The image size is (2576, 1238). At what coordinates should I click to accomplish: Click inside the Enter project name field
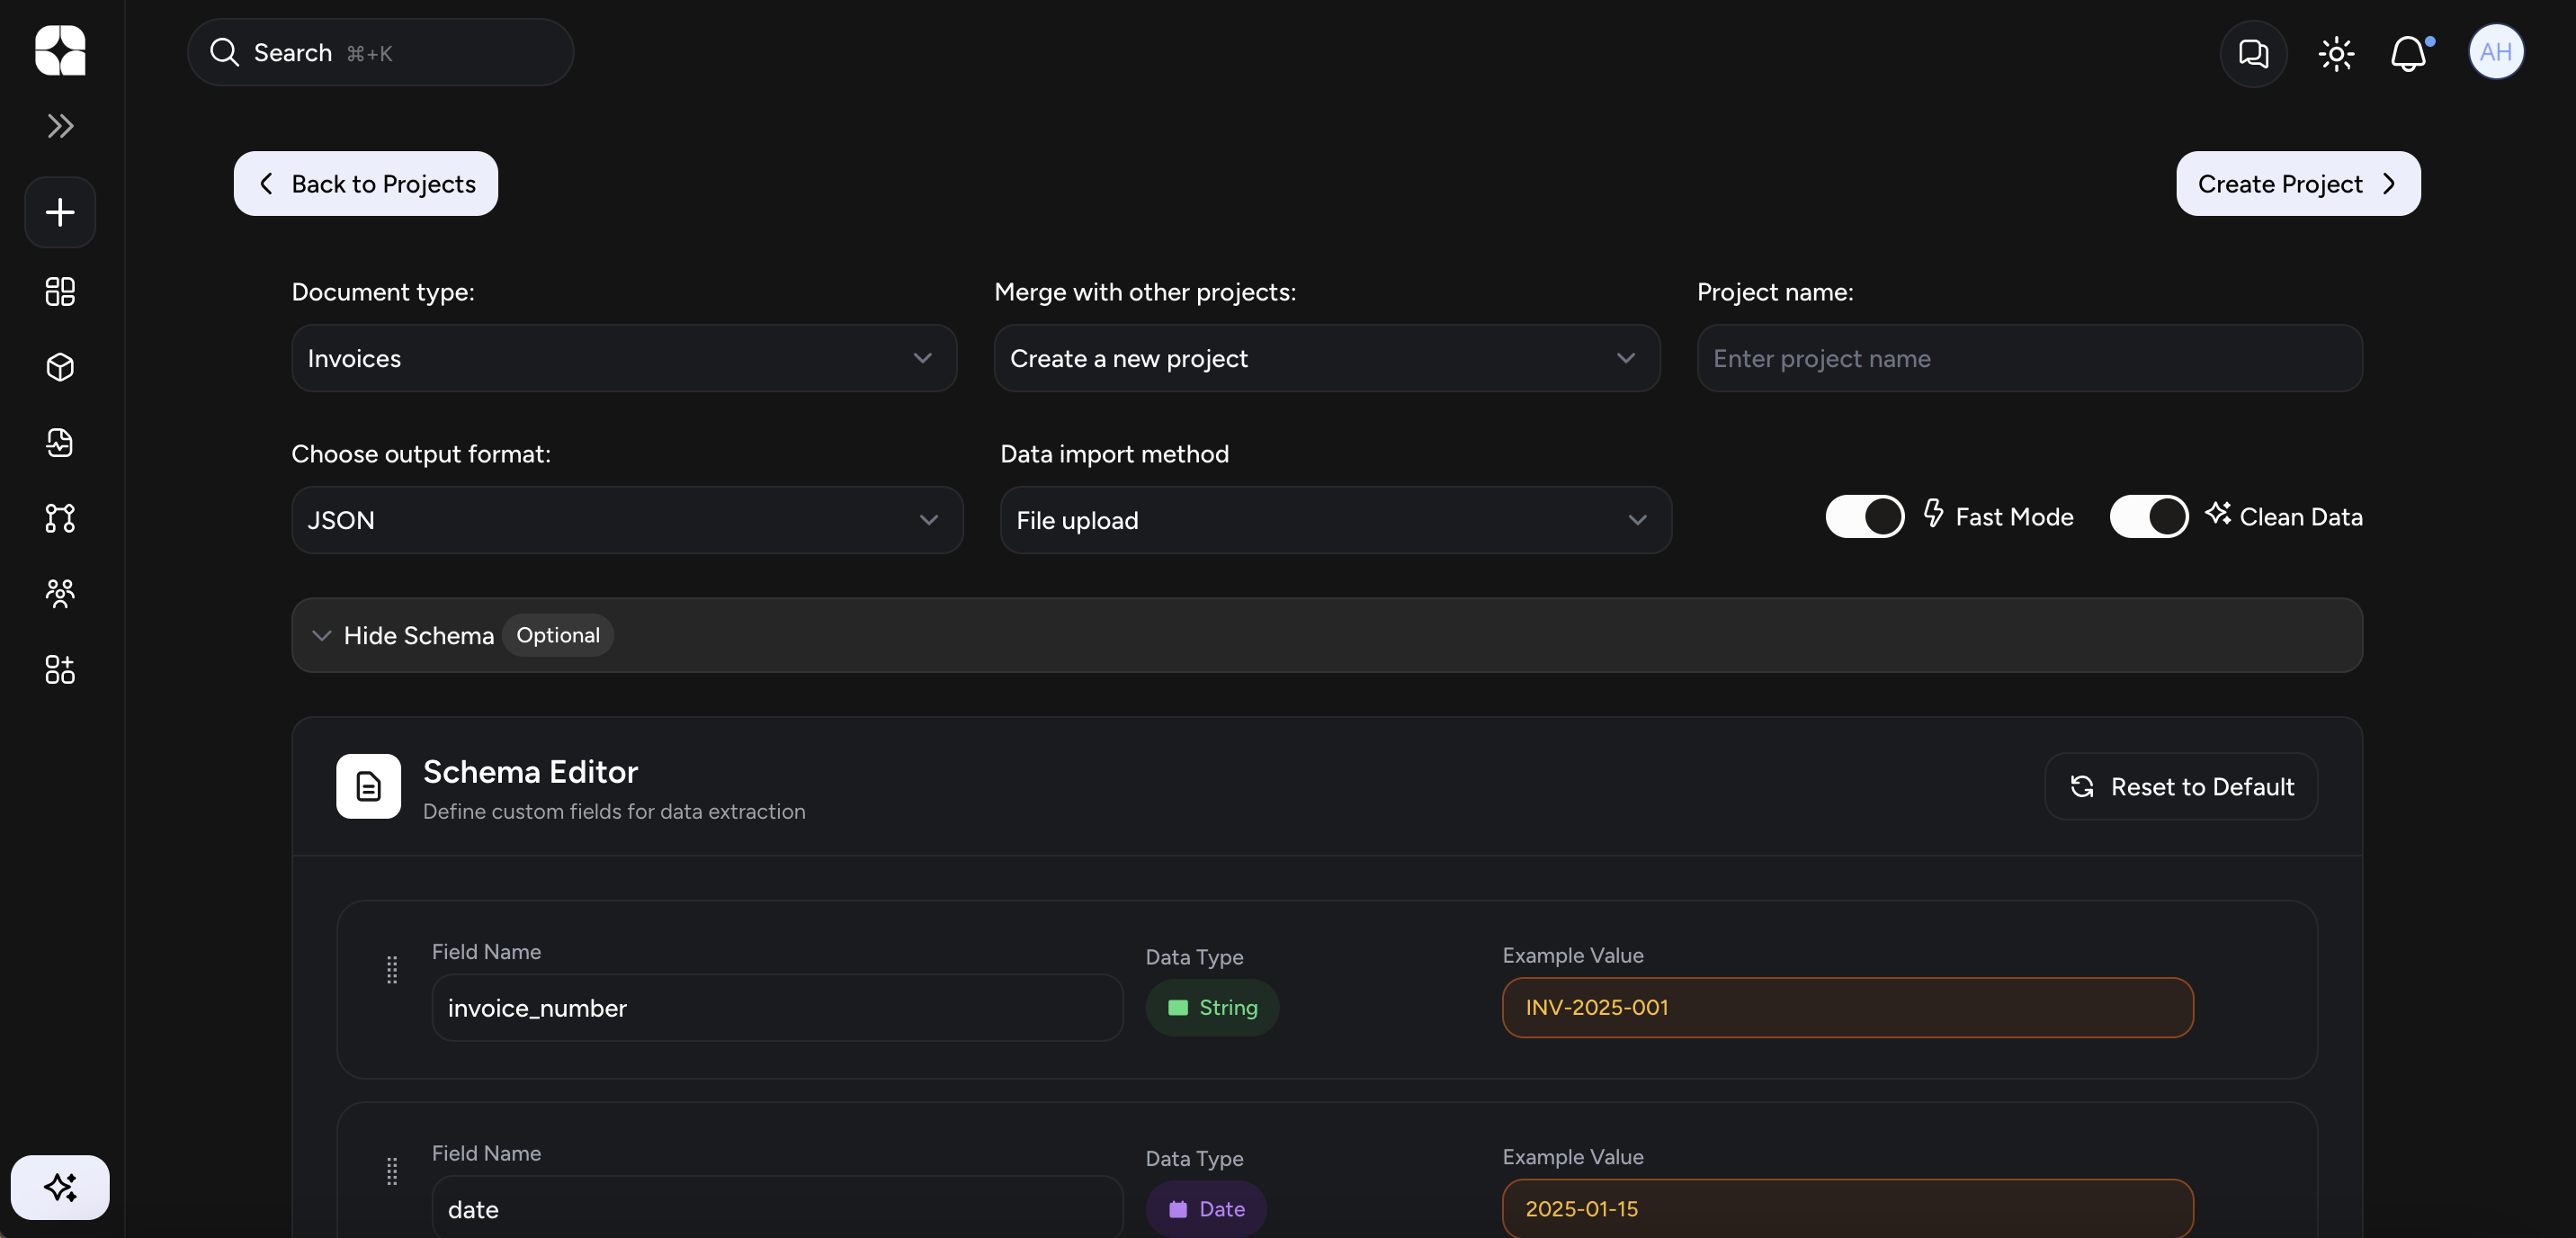tap(2028, 358)
